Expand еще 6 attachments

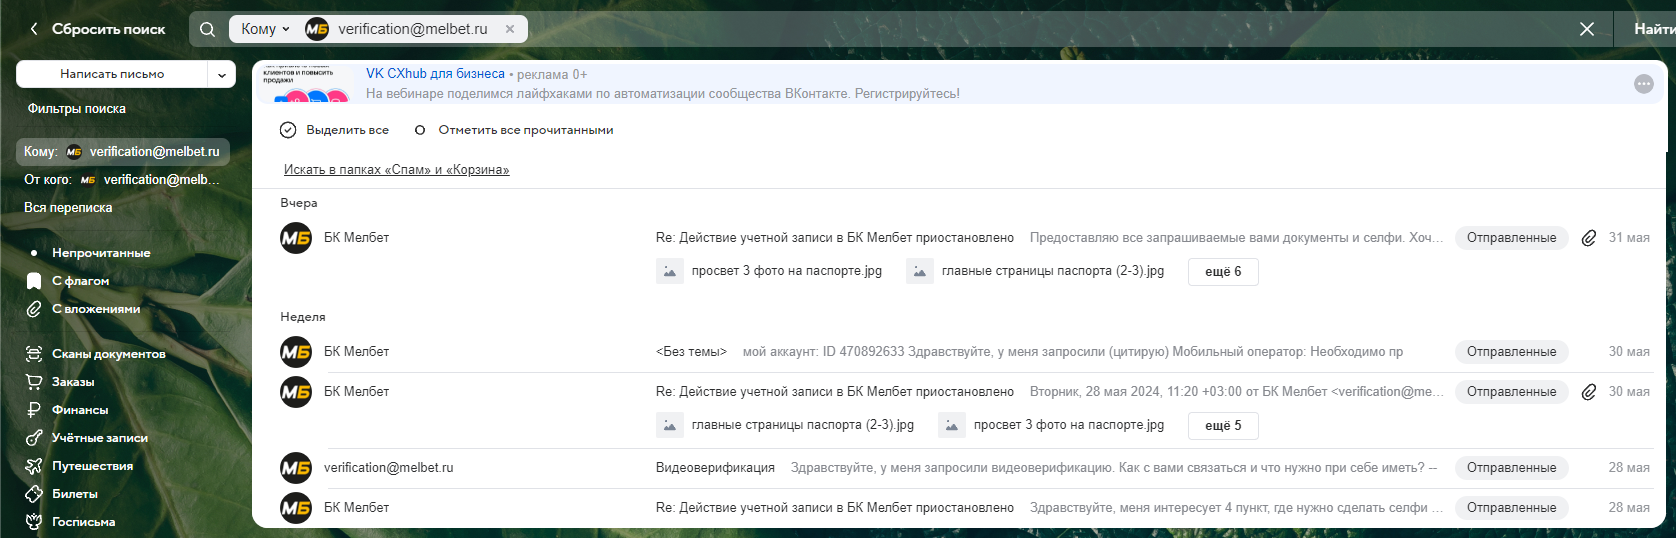(1222, 272)
